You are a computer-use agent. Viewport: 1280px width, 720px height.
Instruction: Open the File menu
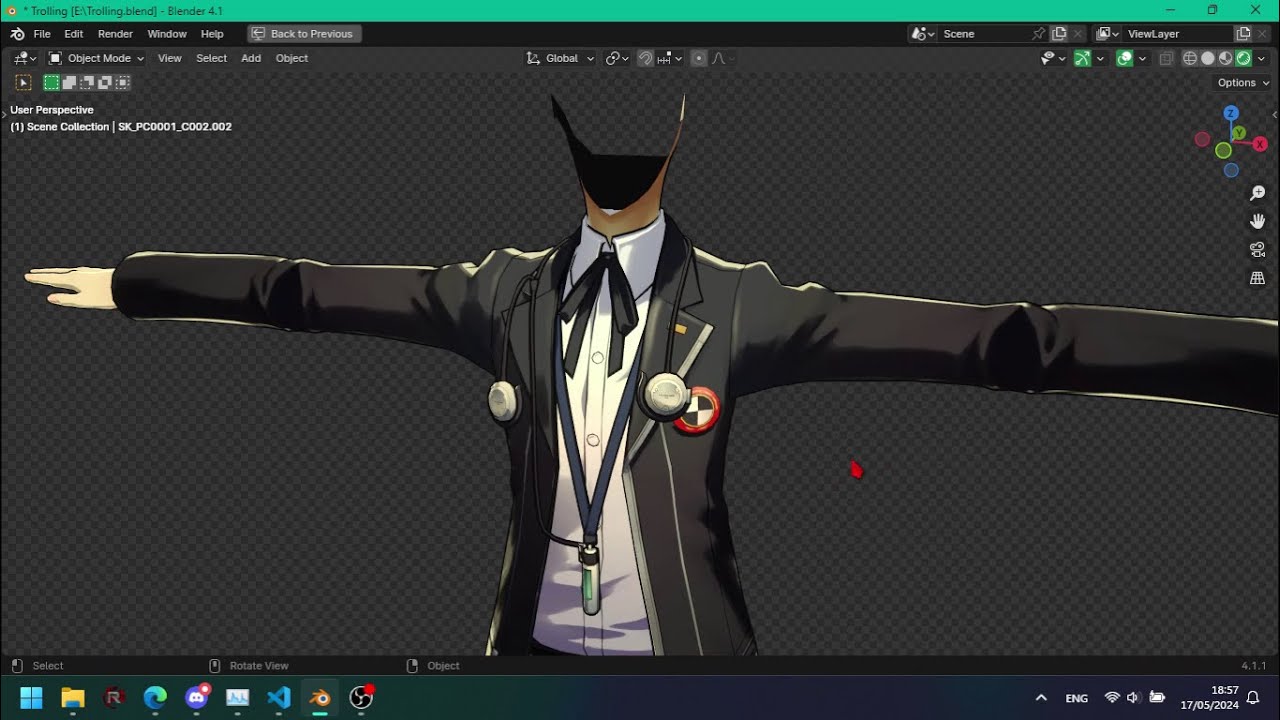tap(42, 34)
